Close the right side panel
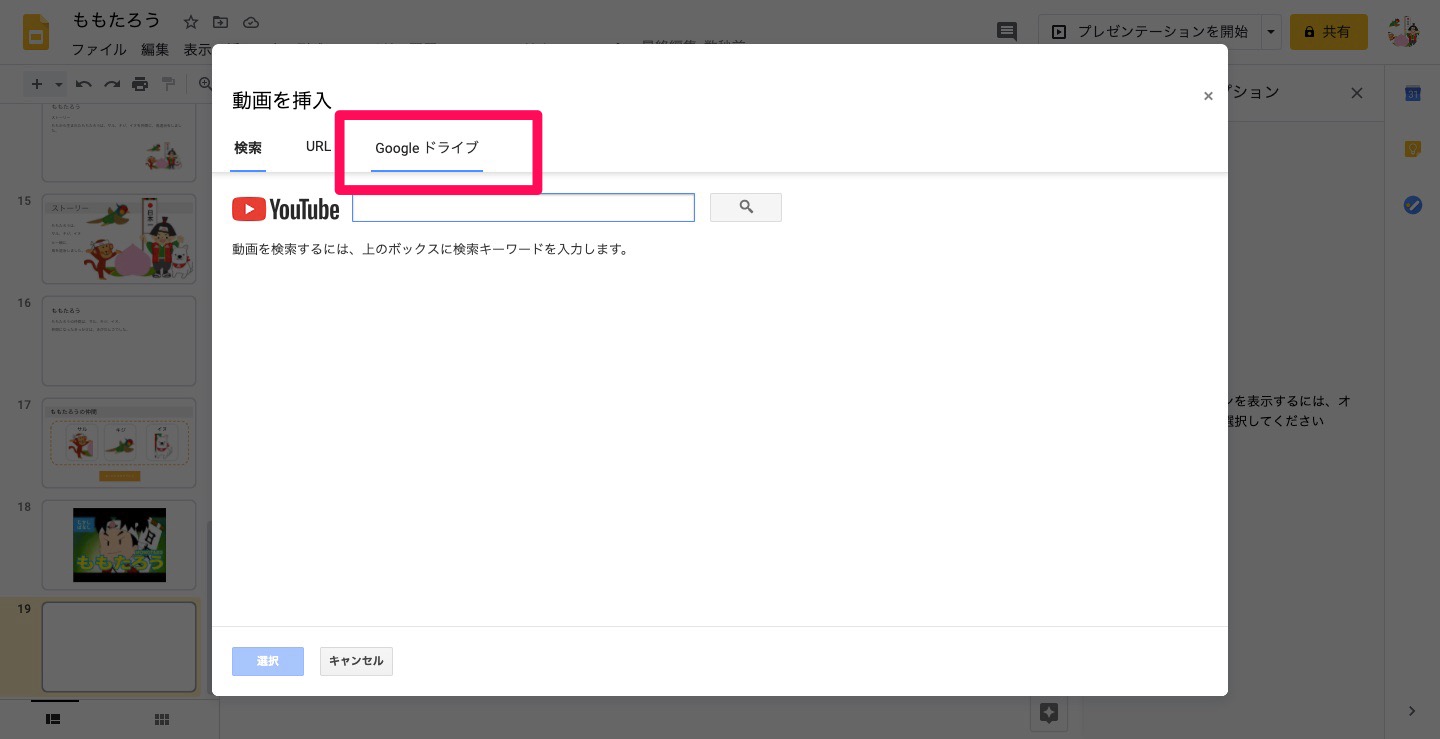The width and height of the screenshot is (1440, 739). pyautogui.click(x=1357, y=93)
